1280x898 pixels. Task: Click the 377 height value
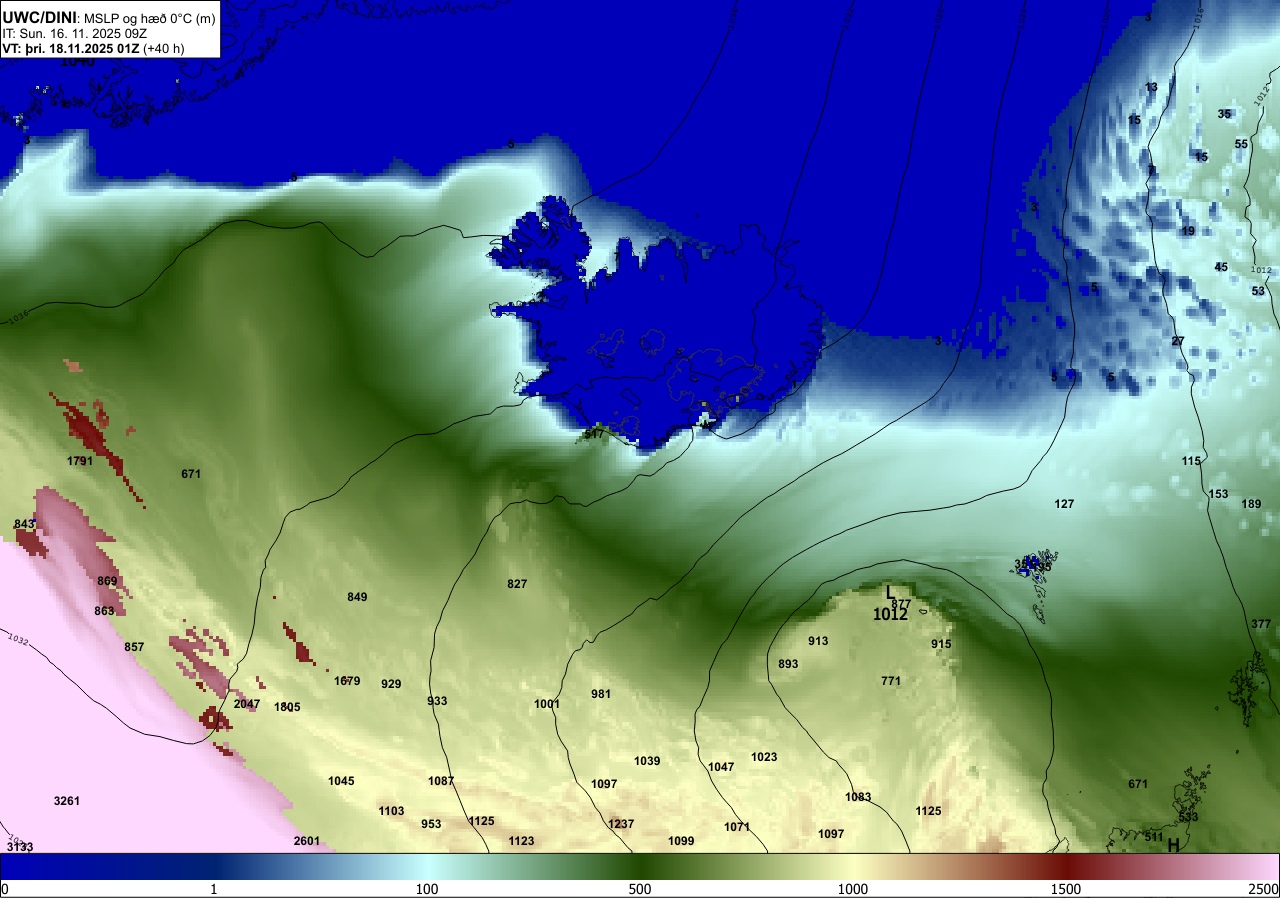1261,624
